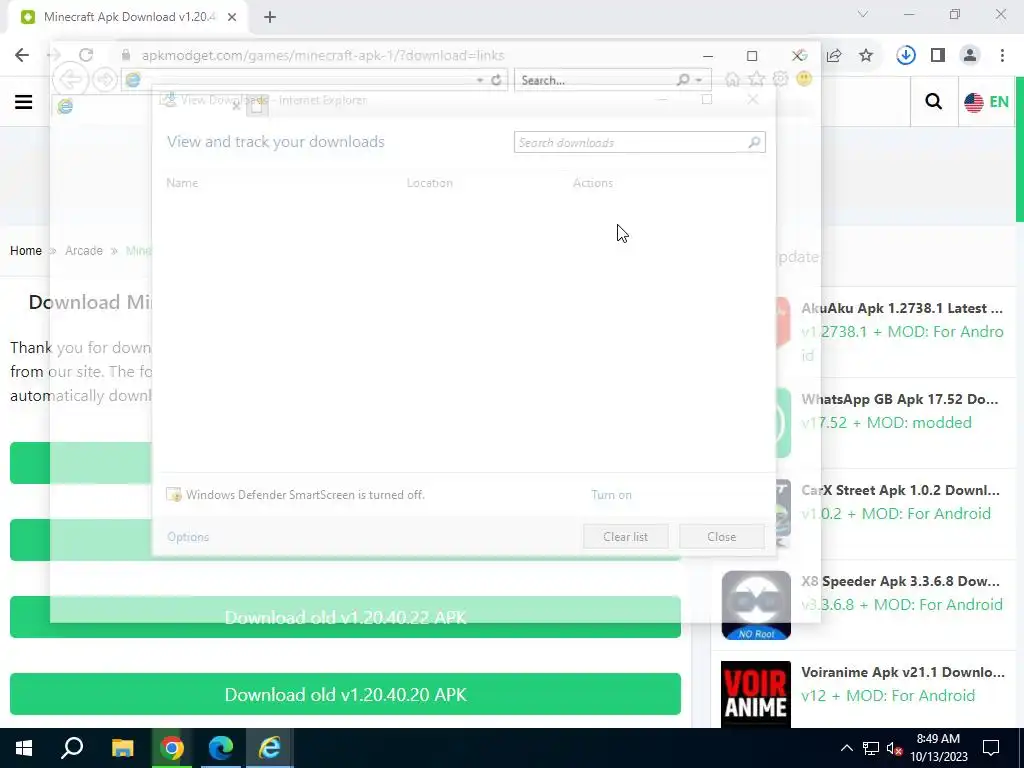Turn on Windows Defender SmartScreen

coord(611,495)
